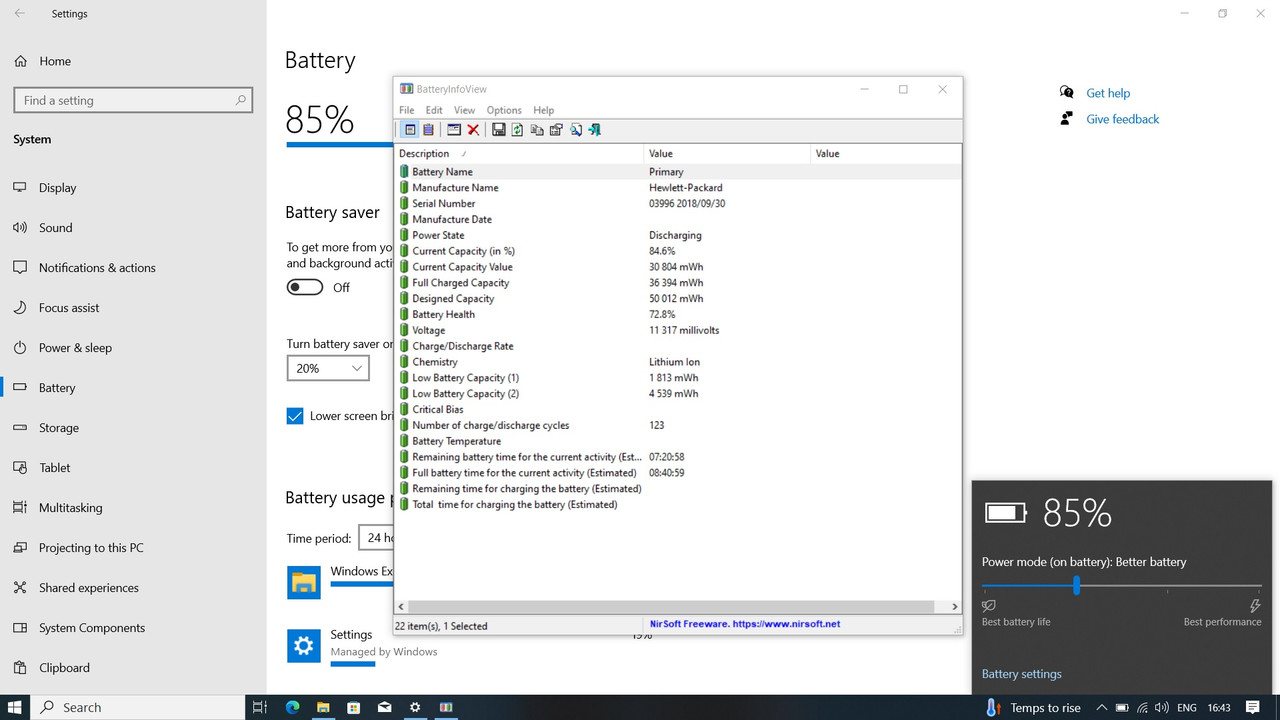Click the Get help link
The height and width of the screenshot is (720, 1280).
[x=1108, y=92]
